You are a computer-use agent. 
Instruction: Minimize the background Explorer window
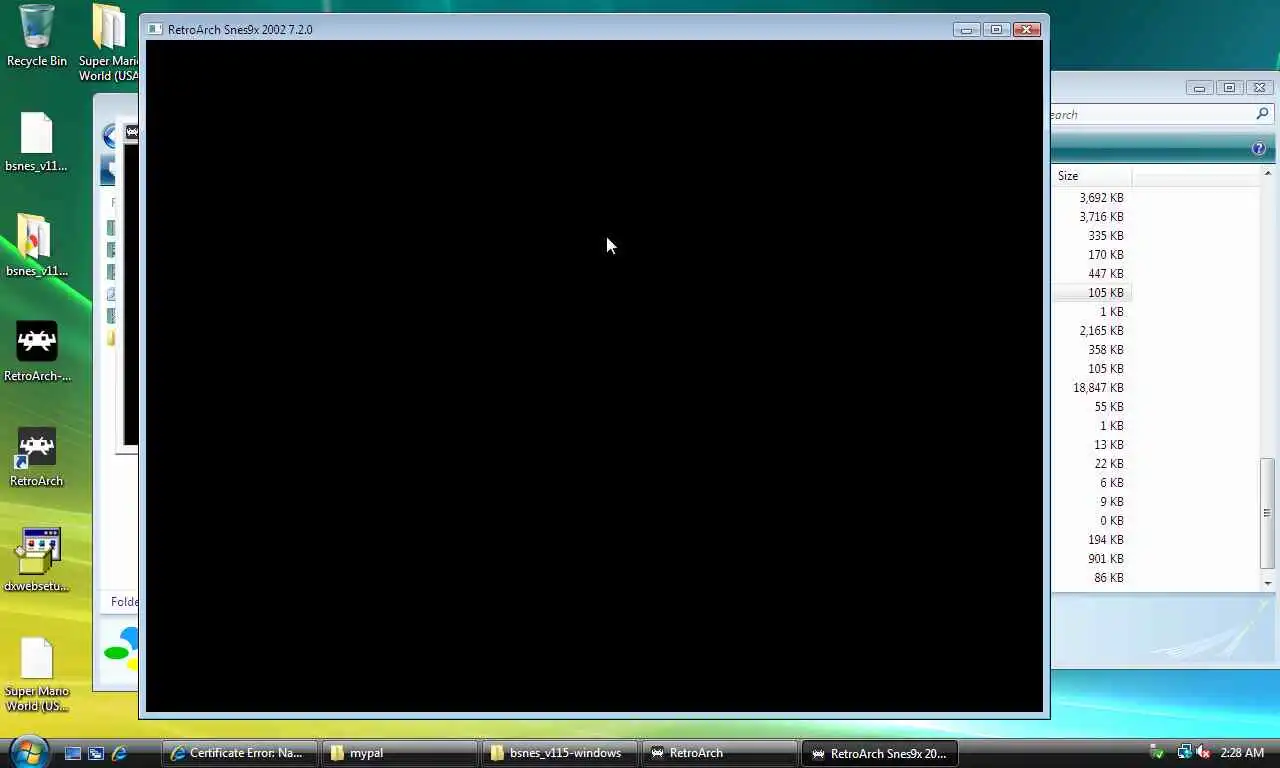tap(1199, 88)
